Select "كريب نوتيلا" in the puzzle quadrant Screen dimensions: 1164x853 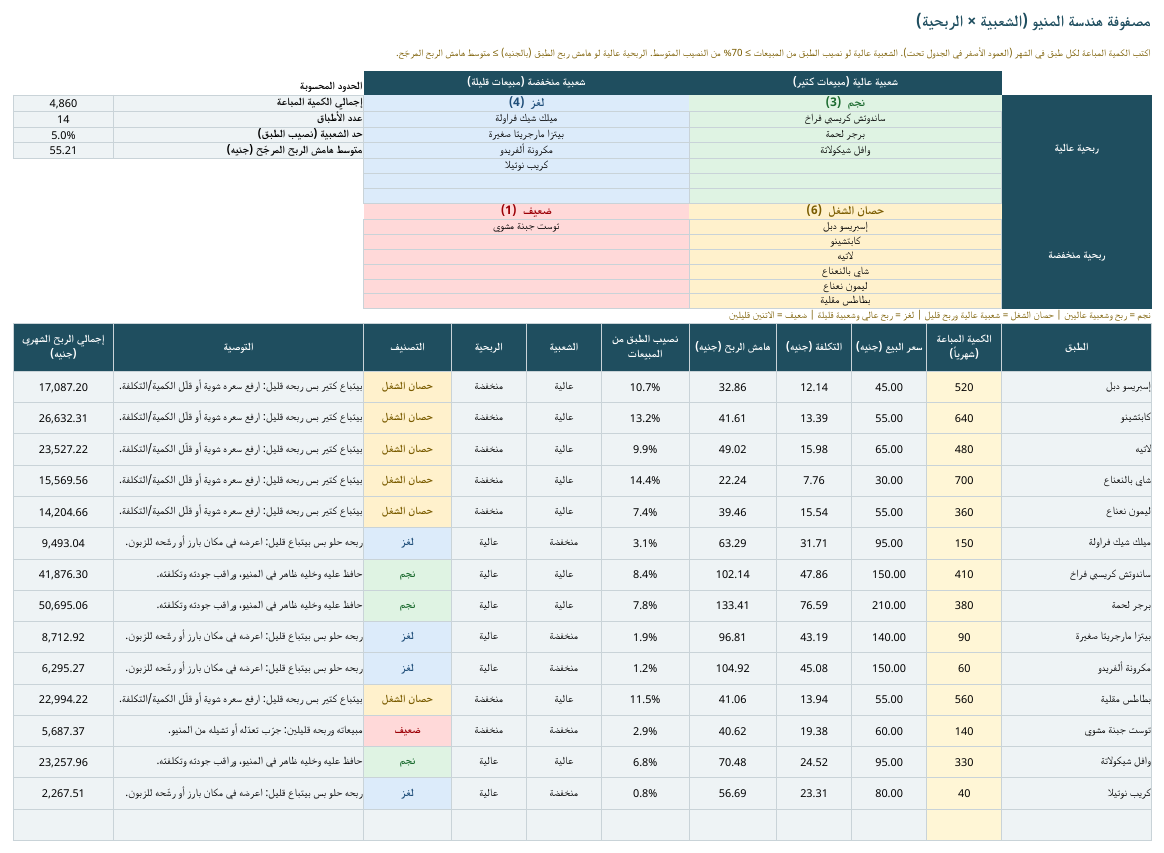526,166
